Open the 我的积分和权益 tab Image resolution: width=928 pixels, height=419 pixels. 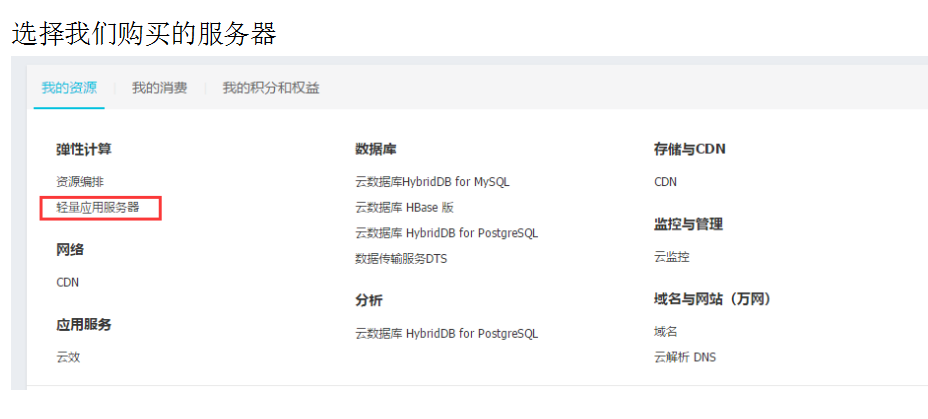click(x=271, y=88)
